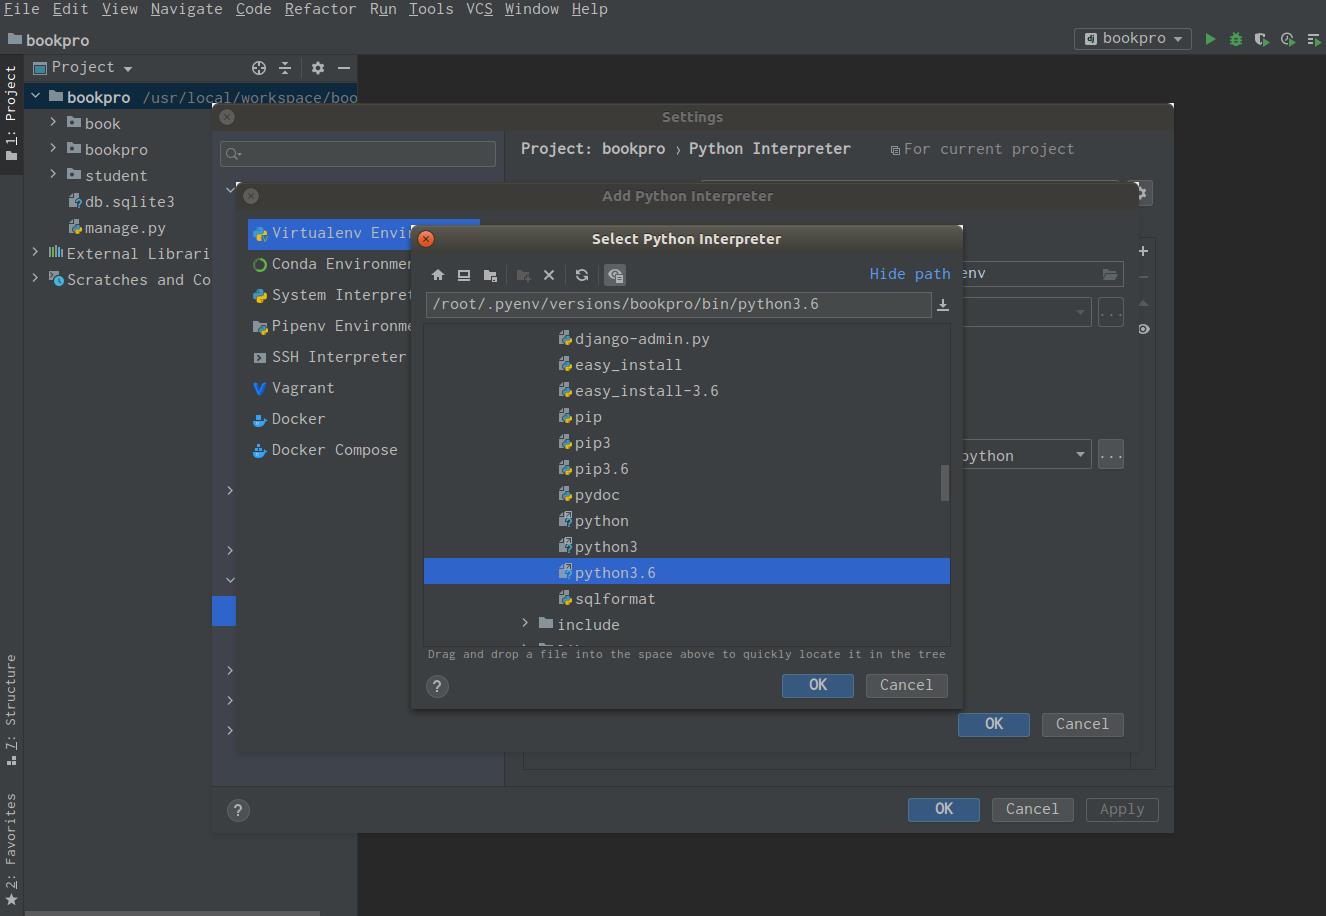Open the Tools menu
The height and width of the screenshot is (916, 1326).
(x=431, y=9)
